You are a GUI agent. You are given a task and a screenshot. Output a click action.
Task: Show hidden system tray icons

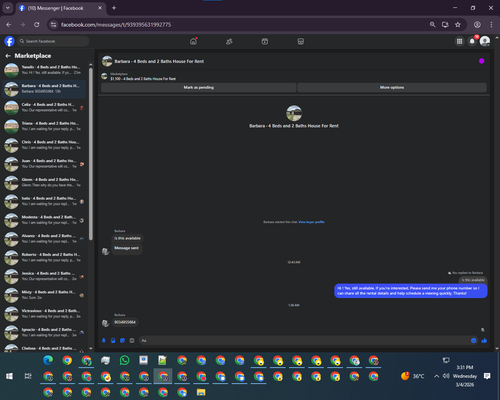point(436,376)
